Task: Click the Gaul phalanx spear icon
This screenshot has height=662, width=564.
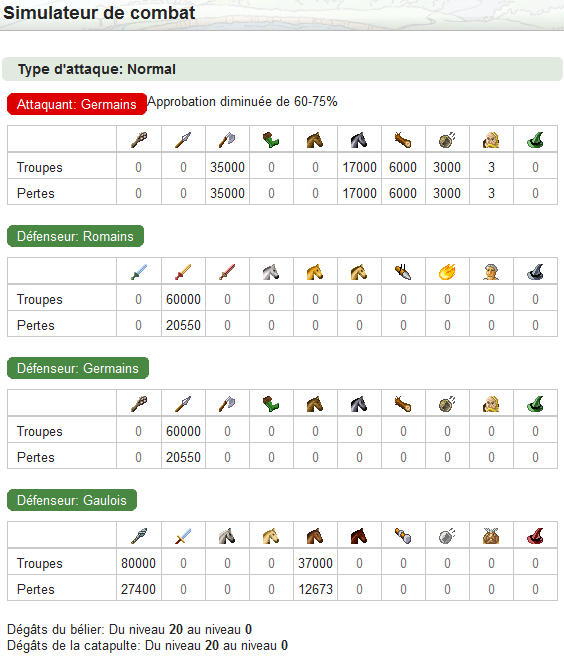Action: (x=139, y=536)
